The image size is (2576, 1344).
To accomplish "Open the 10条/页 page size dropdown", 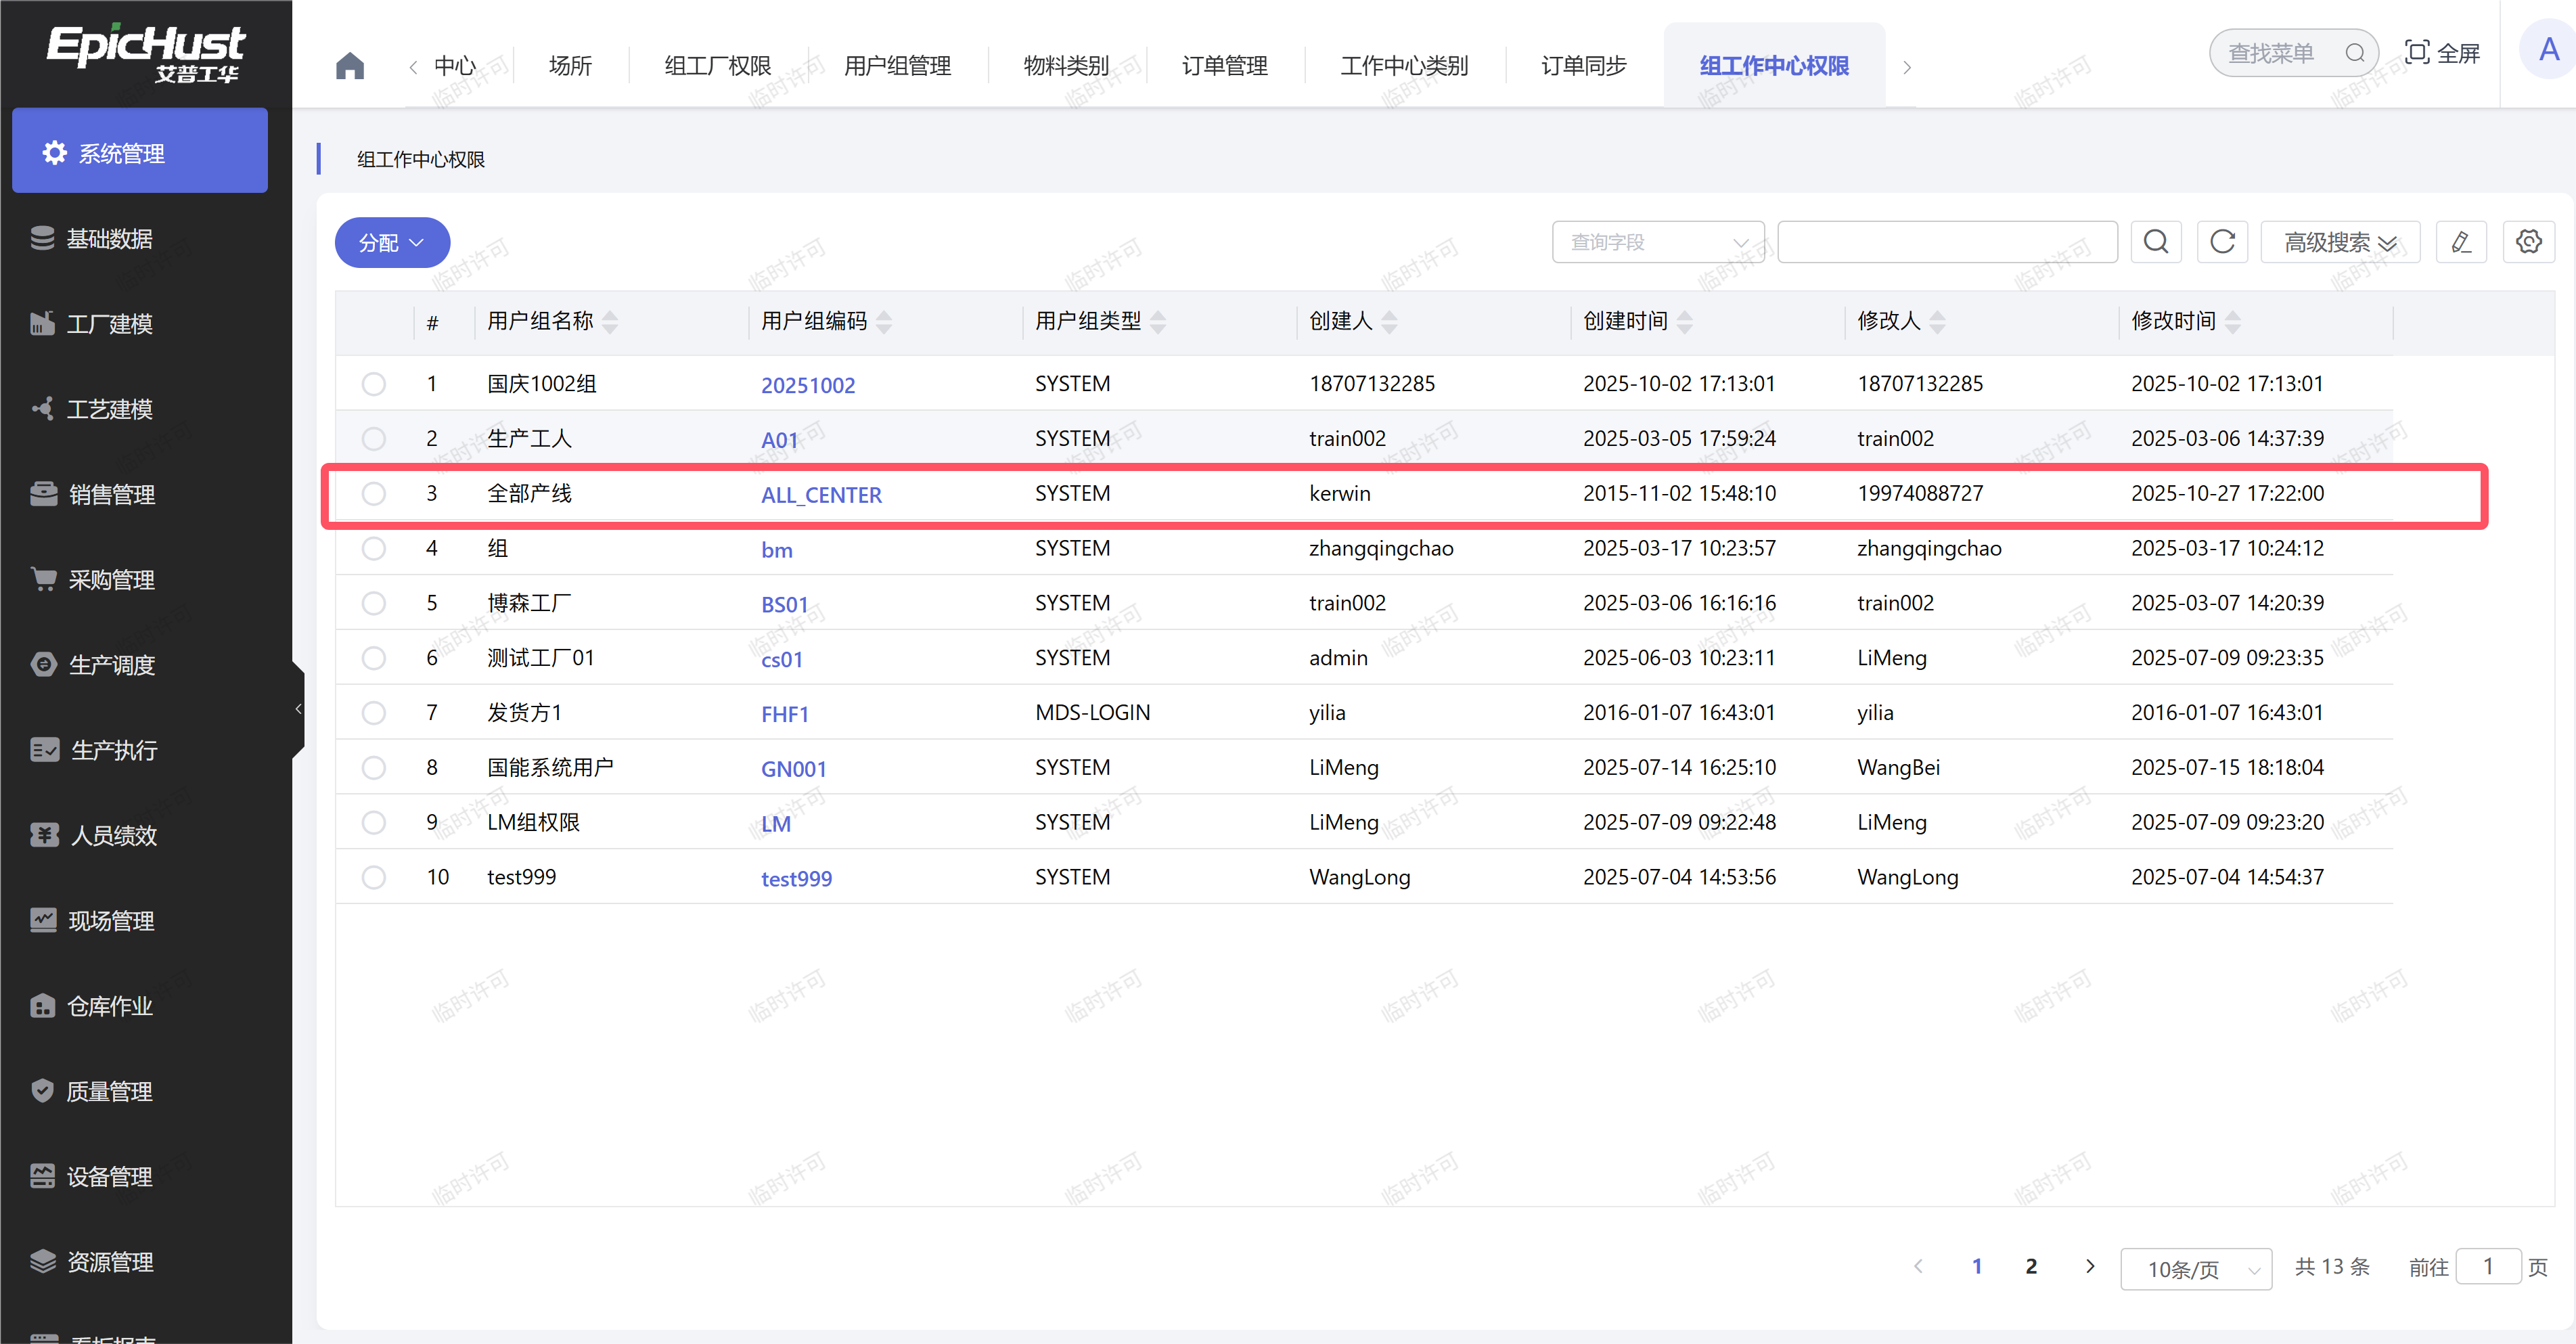I will [x=2195, y=1268].
